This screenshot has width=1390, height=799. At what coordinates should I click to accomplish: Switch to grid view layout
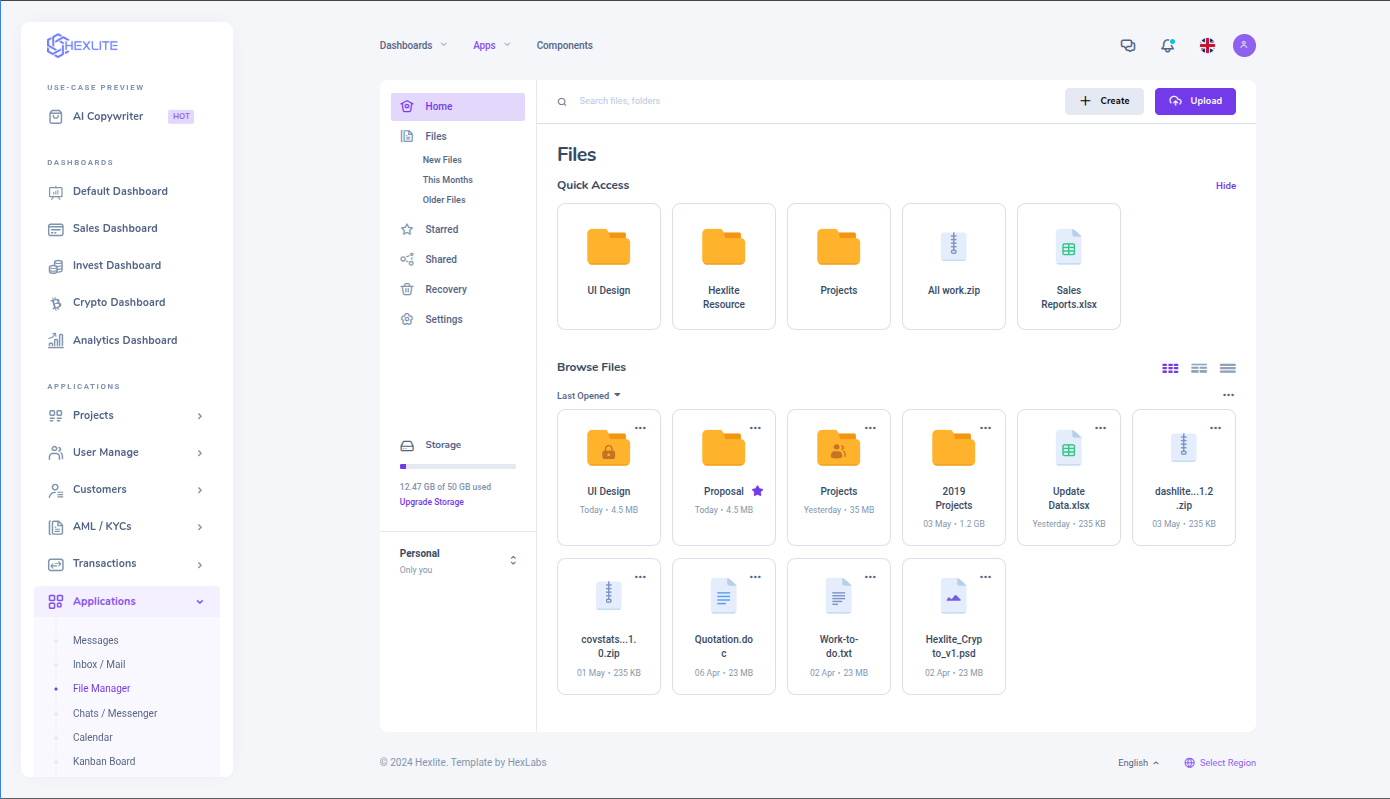(x=1170, y=368)
